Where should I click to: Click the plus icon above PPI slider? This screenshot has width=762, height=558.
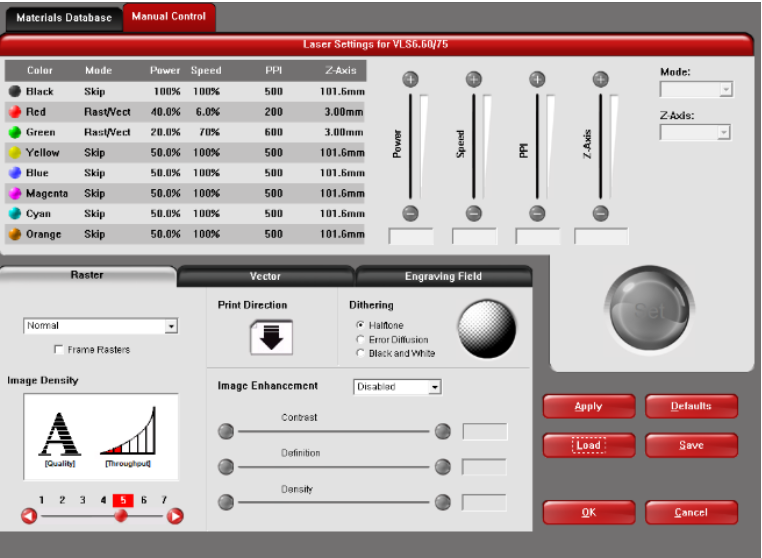coord(537,79)
